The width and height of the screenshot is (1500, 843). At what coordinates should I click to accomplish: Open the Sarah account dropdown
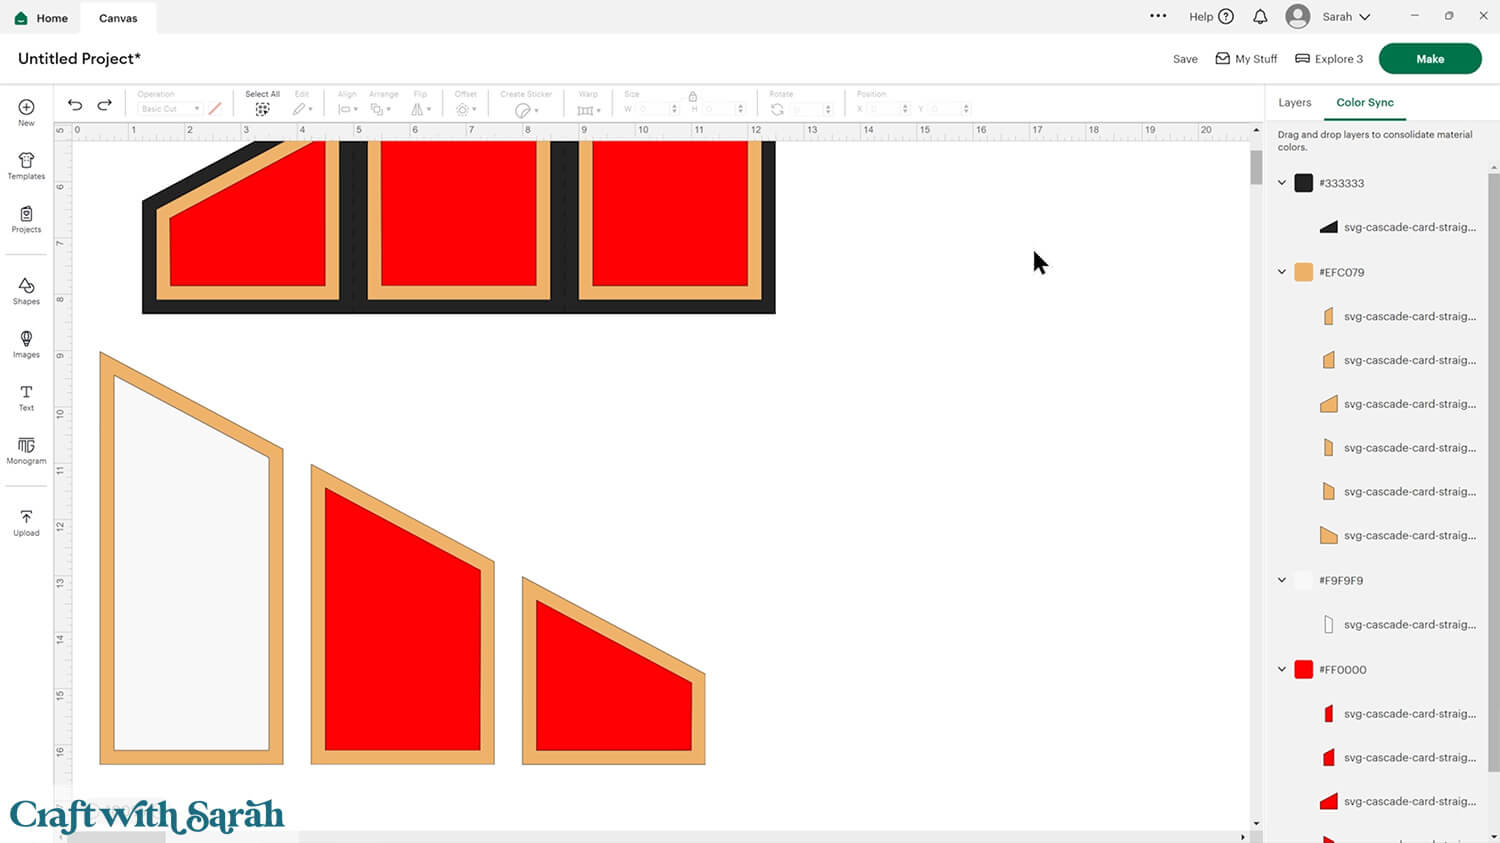click(x=1346, y=17)
